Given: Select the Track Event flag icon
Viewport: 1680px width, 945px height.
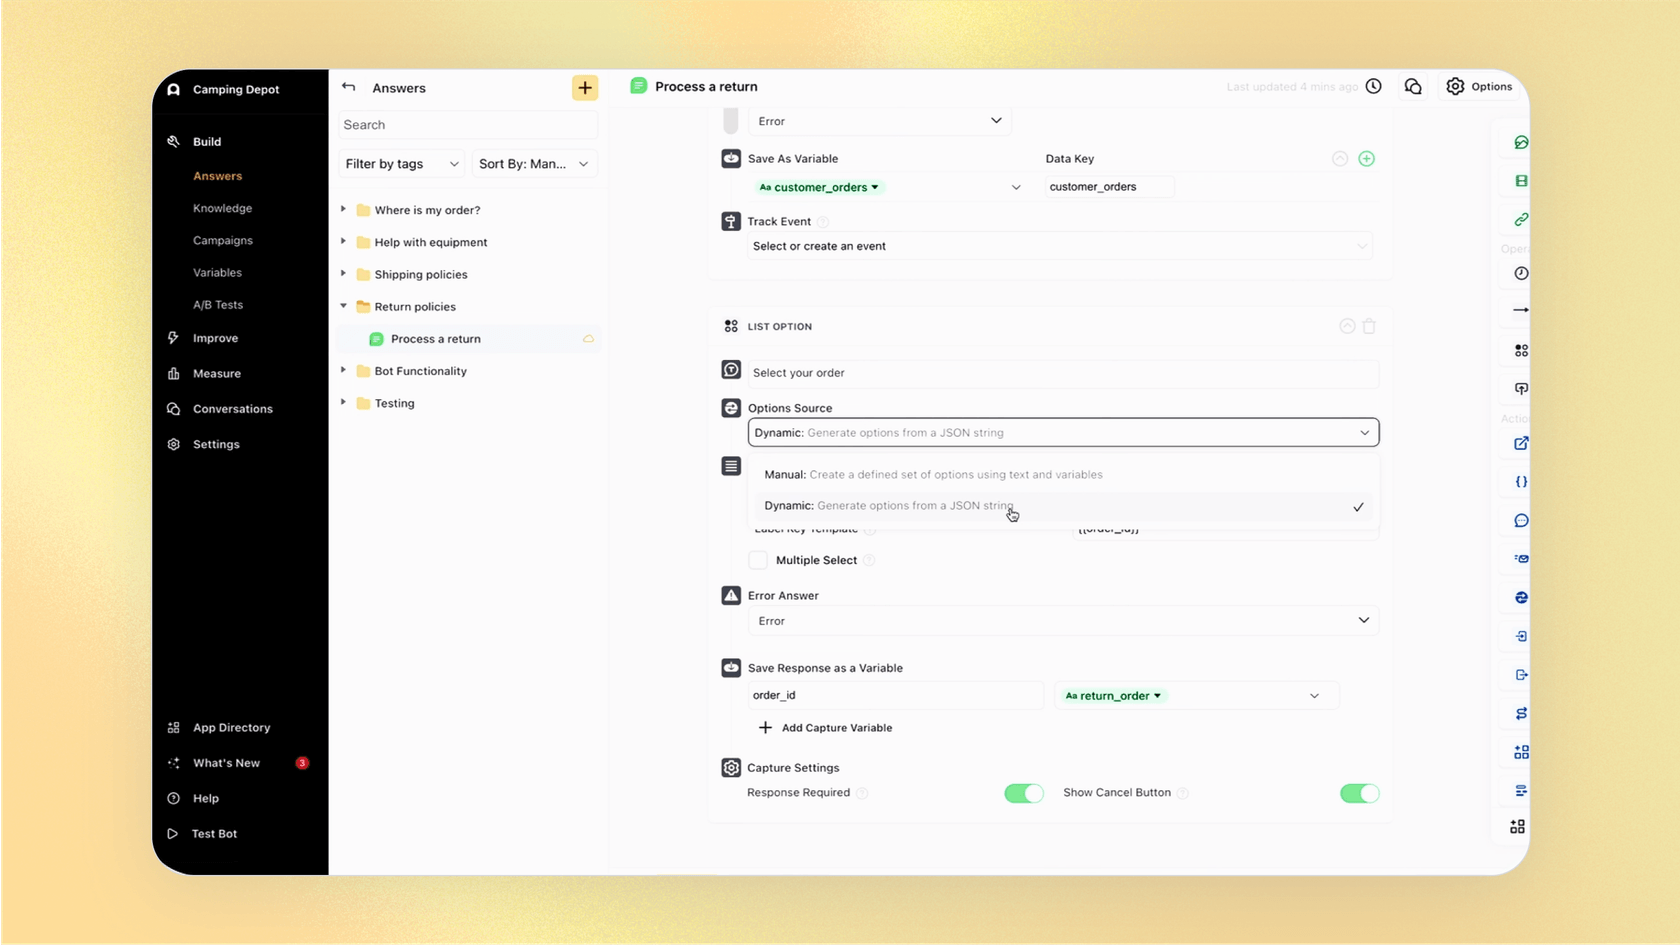Looking at the screenshot, I should (x=730, y=221).
